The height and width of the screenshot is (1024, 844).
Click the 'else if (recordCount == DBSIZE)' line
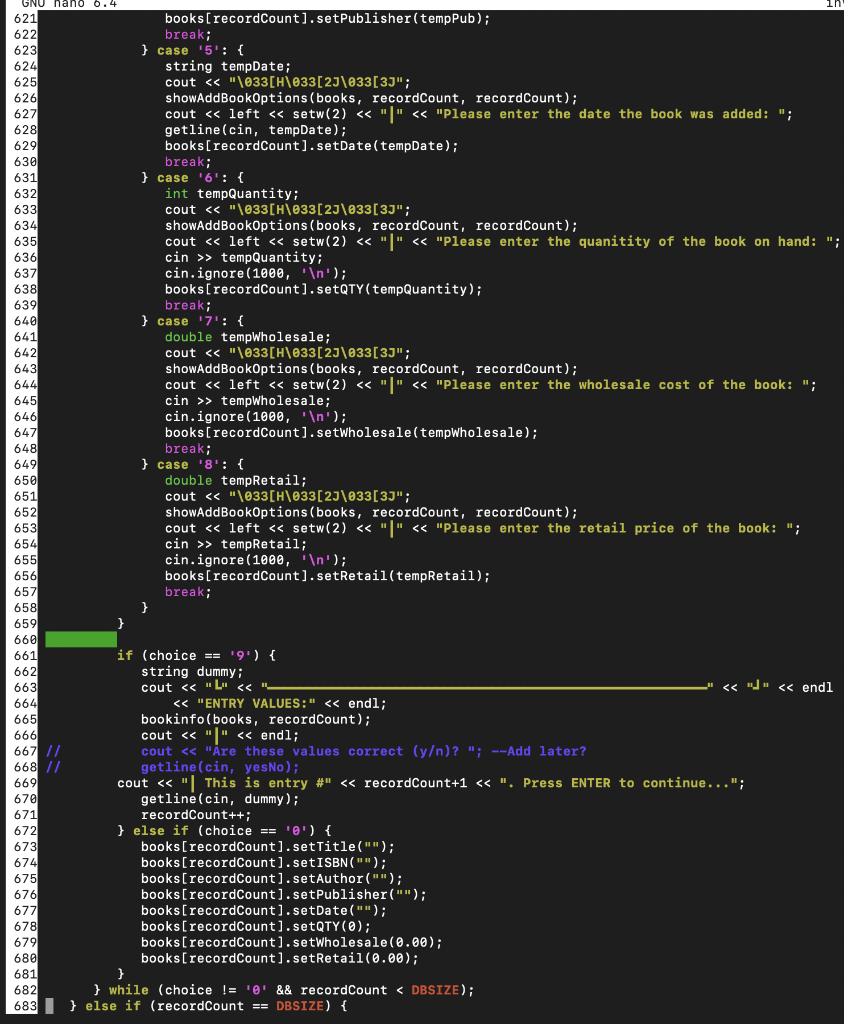pyautogui.click(x=220, y=1006)
